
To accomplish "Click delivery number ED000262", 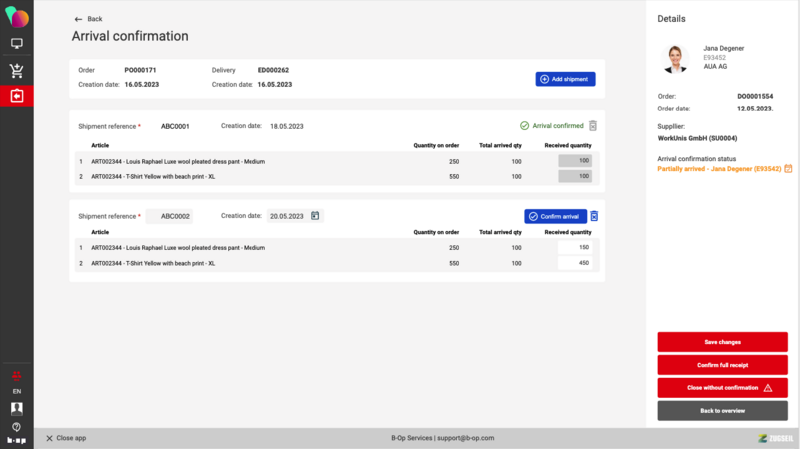I will click(x=273, y=70).
